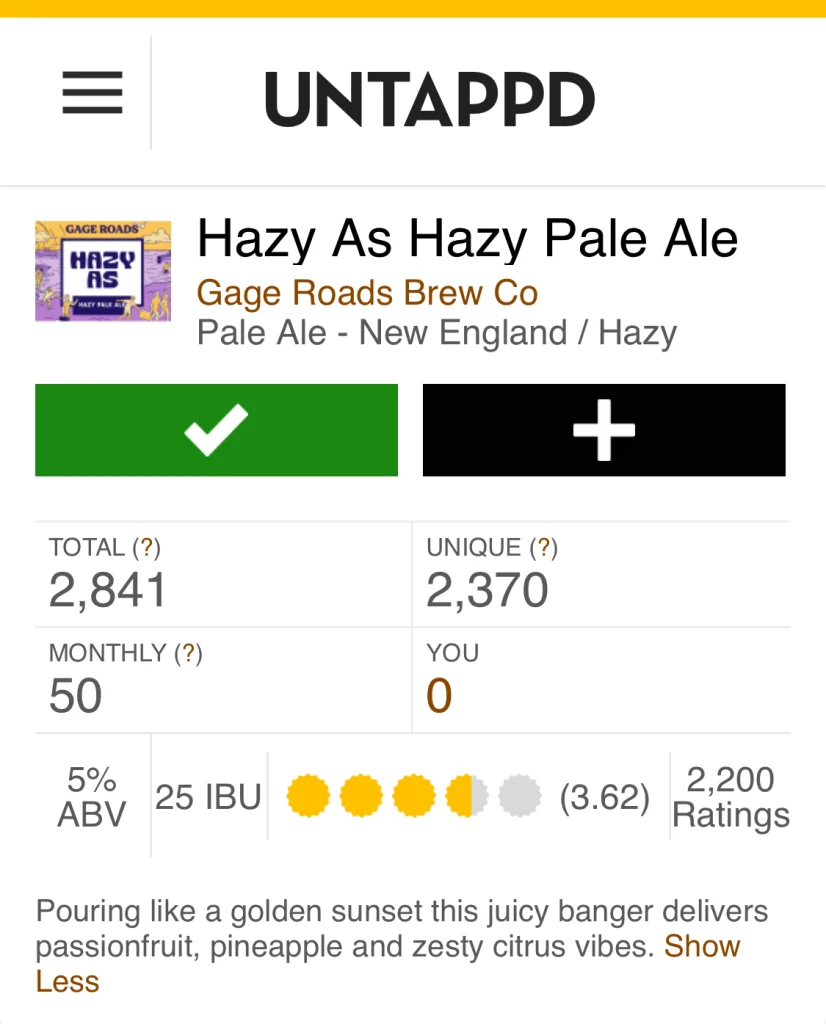Open the Hazy As beer label thumbnail
Viewport: 826px width, 1024px height.
point(103,271)
